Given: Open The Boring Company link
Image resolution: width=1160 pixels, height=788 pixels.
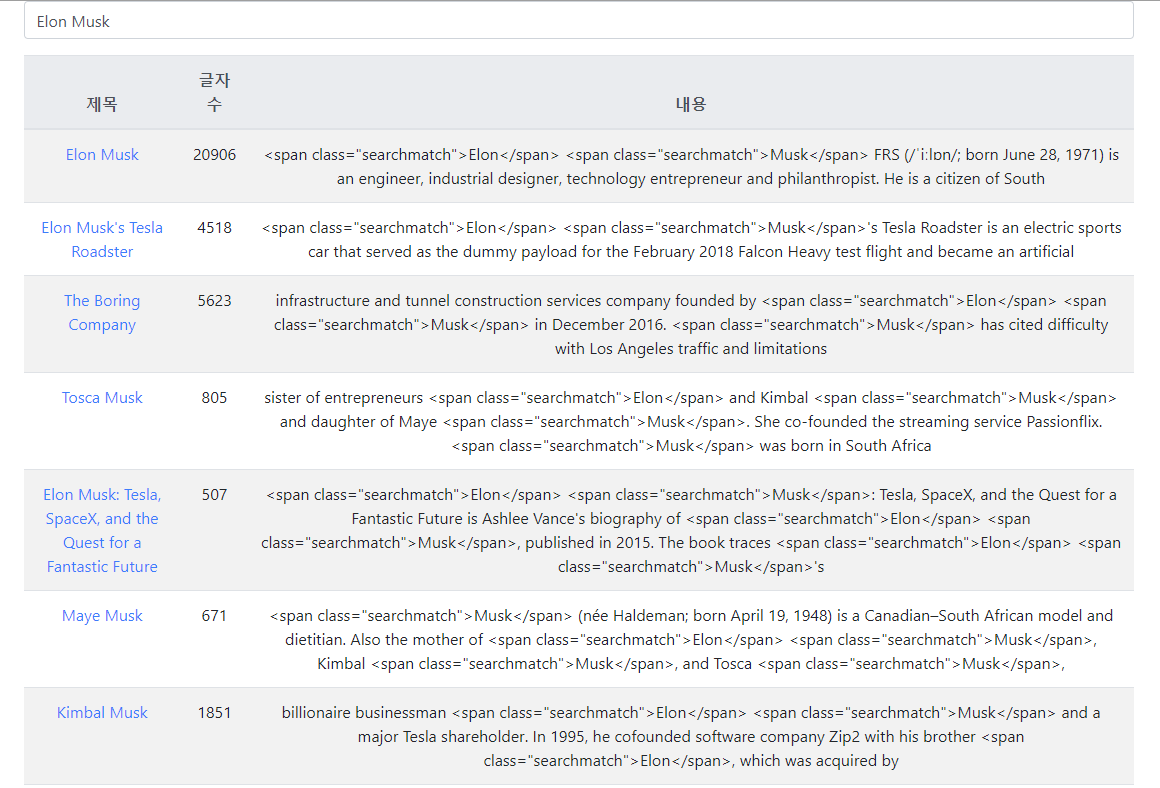Looking at the screenshot, I should point(102,312).
